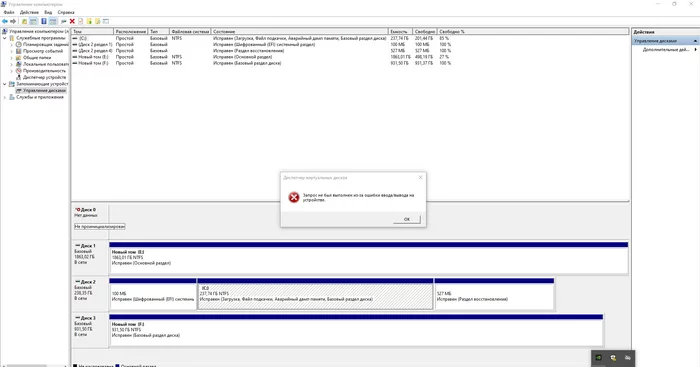Select the Диск 0 uninitialized disk icon
This screenshot has width=700, height=367.
pyautogui.click(x=78, y=209)
